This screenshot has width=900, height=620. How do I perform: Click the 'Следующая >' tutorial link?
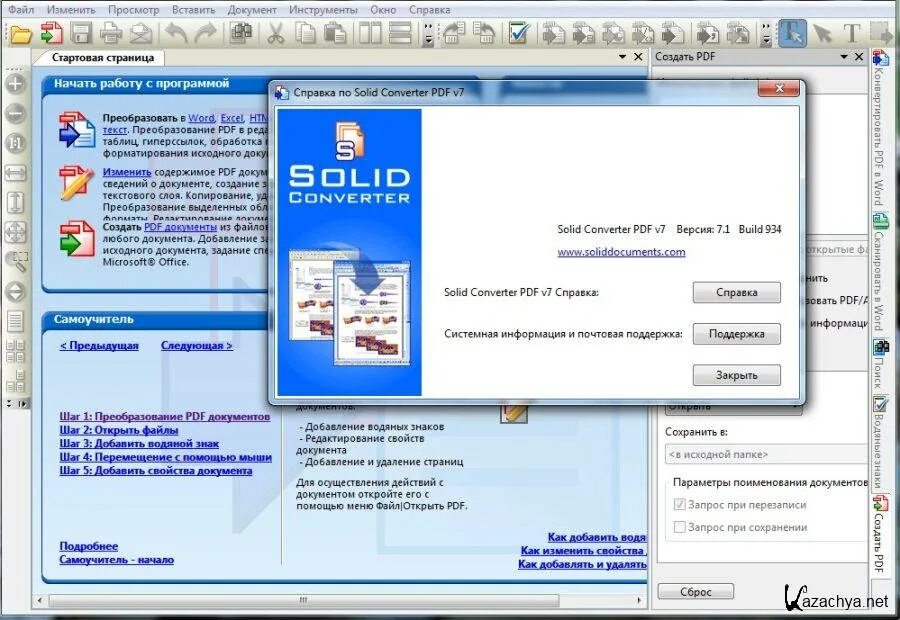click(x=197, y=346)
